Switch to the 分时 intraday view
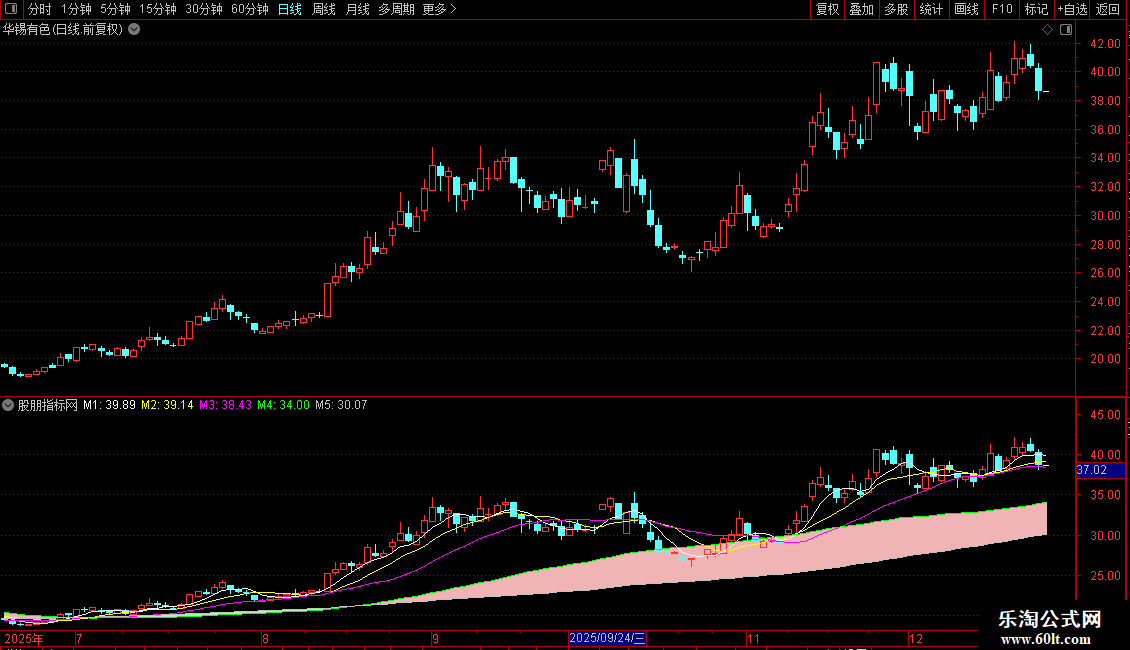1130x650 pixels. (x=40, y=9)
